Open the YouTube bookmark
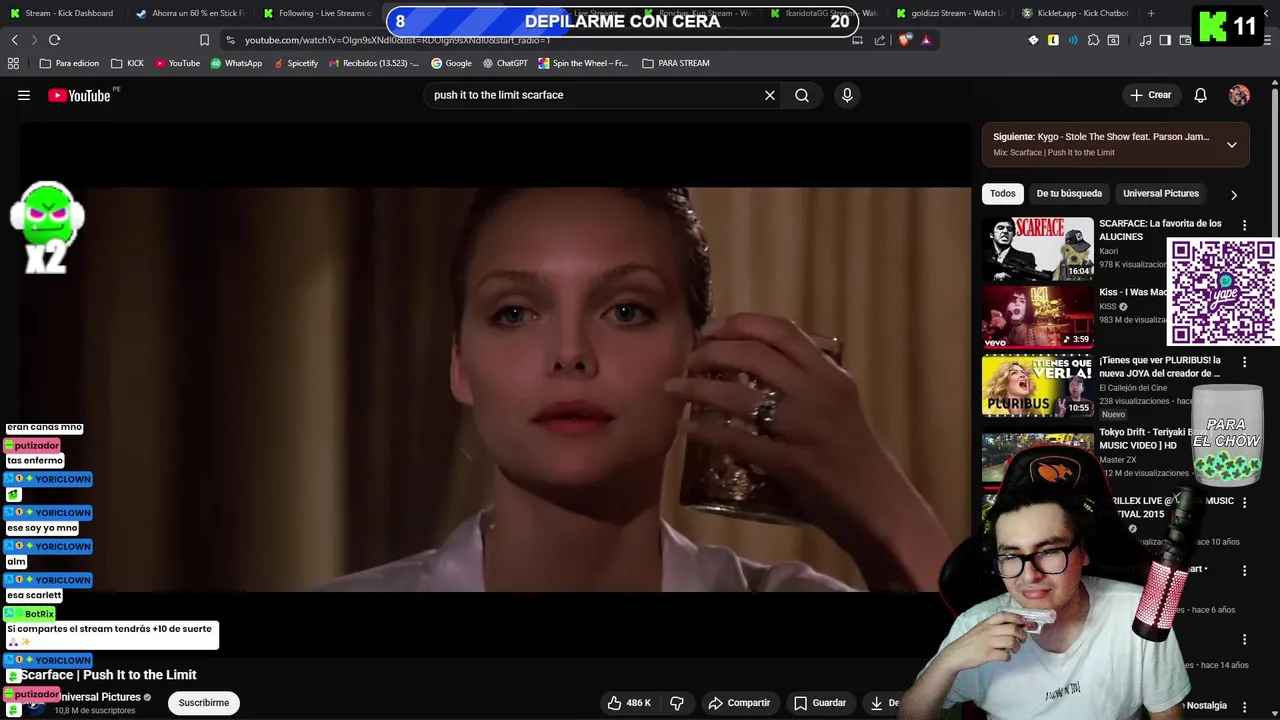1280x720 pixels. tap(177, 63)
